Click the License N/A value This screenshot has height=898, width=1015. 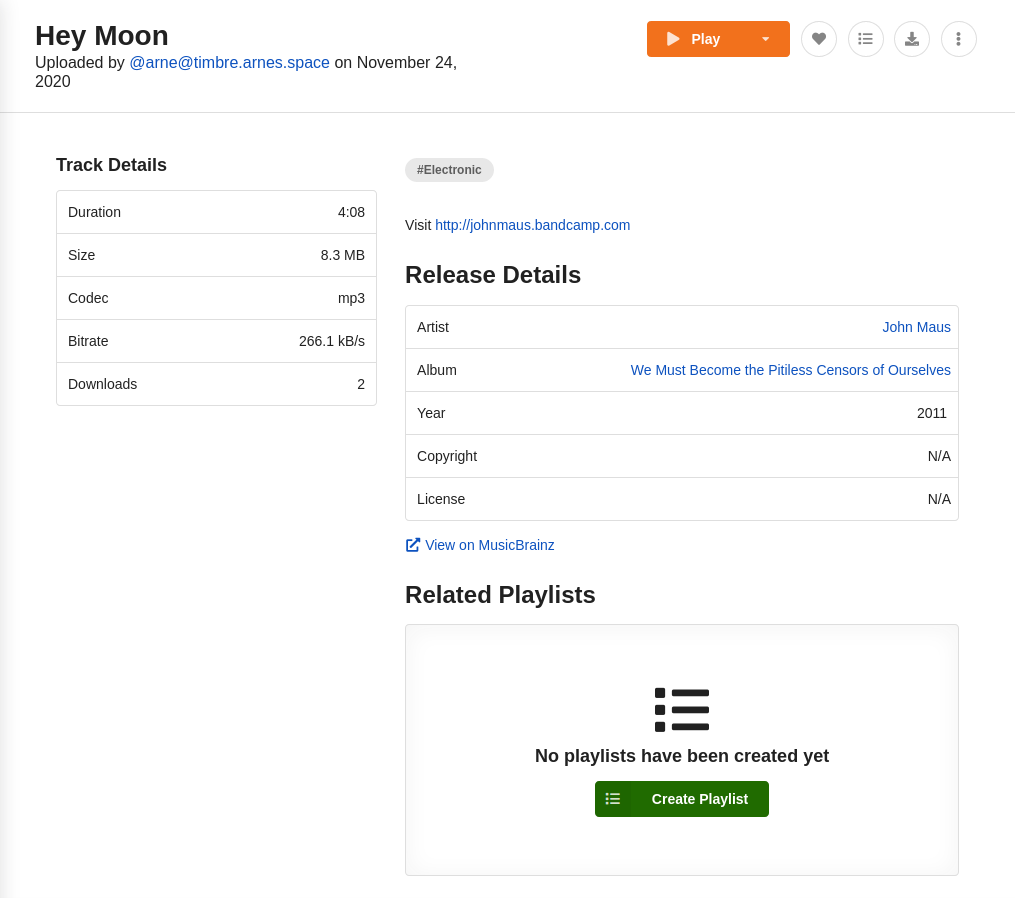pyautogui.click(x=939, y=499)
